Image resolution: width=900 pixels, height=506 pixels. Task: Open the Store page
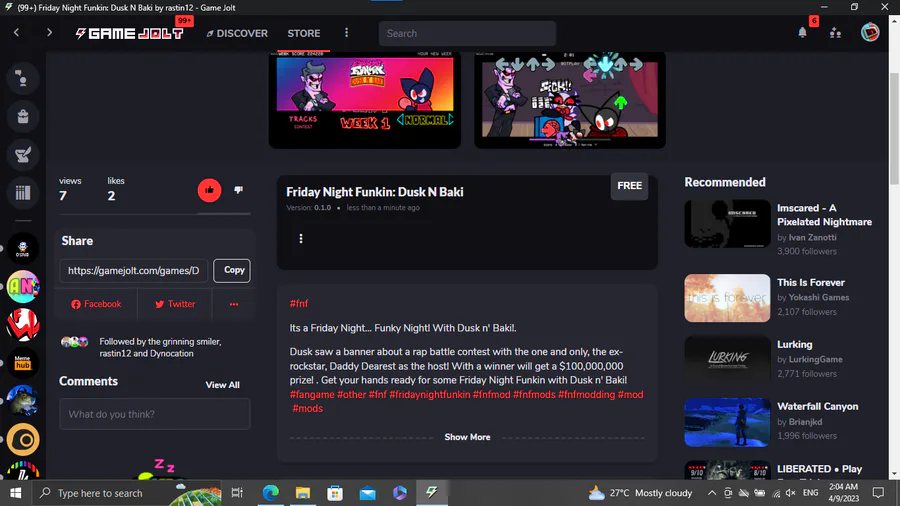tap(304, 33)
